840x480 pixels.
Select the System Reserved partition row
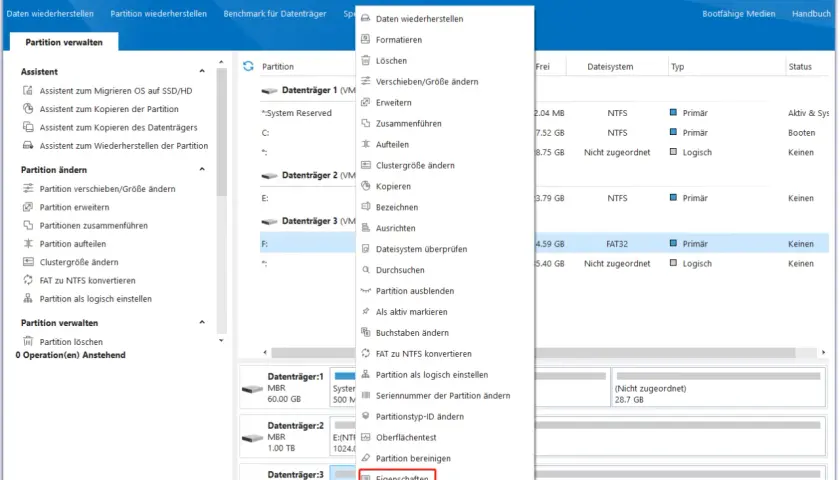pos(544,112)
